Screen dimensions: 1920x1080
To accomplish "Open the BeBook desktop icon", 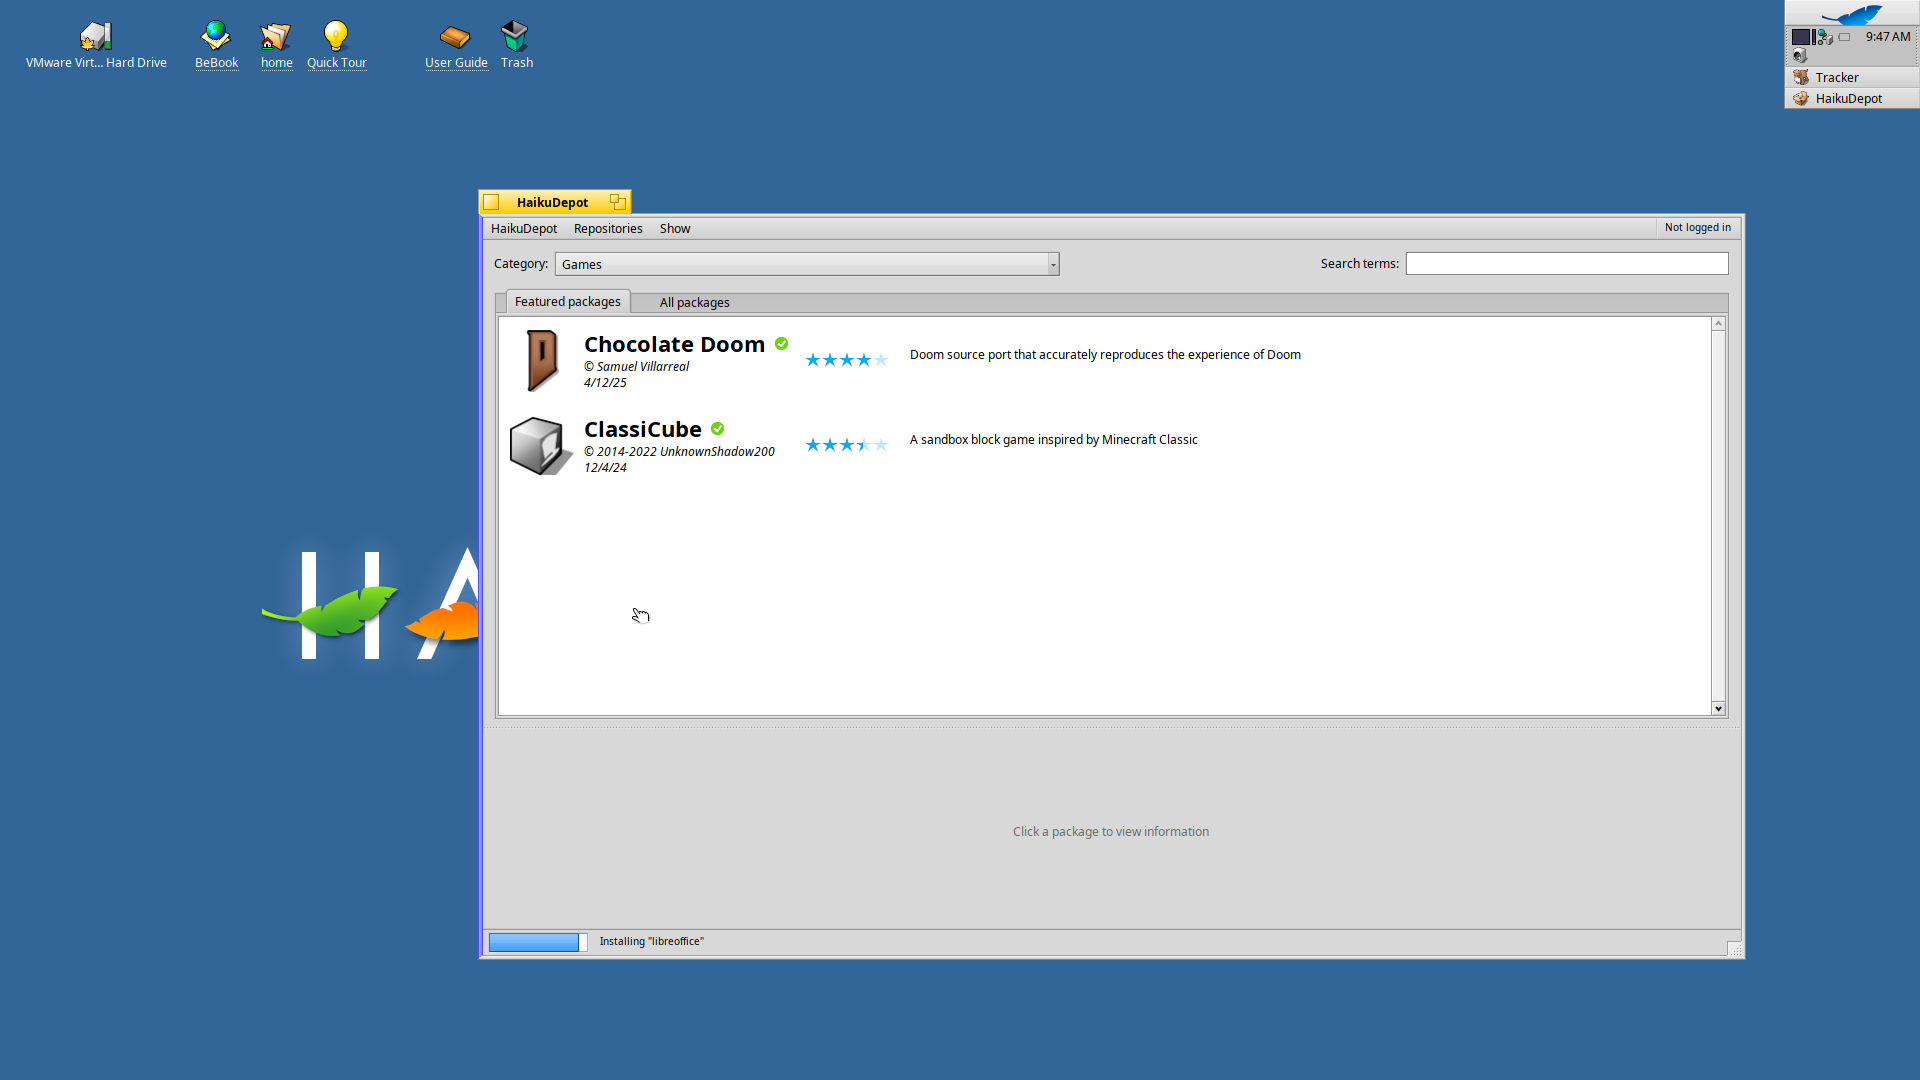I will 216,37.
